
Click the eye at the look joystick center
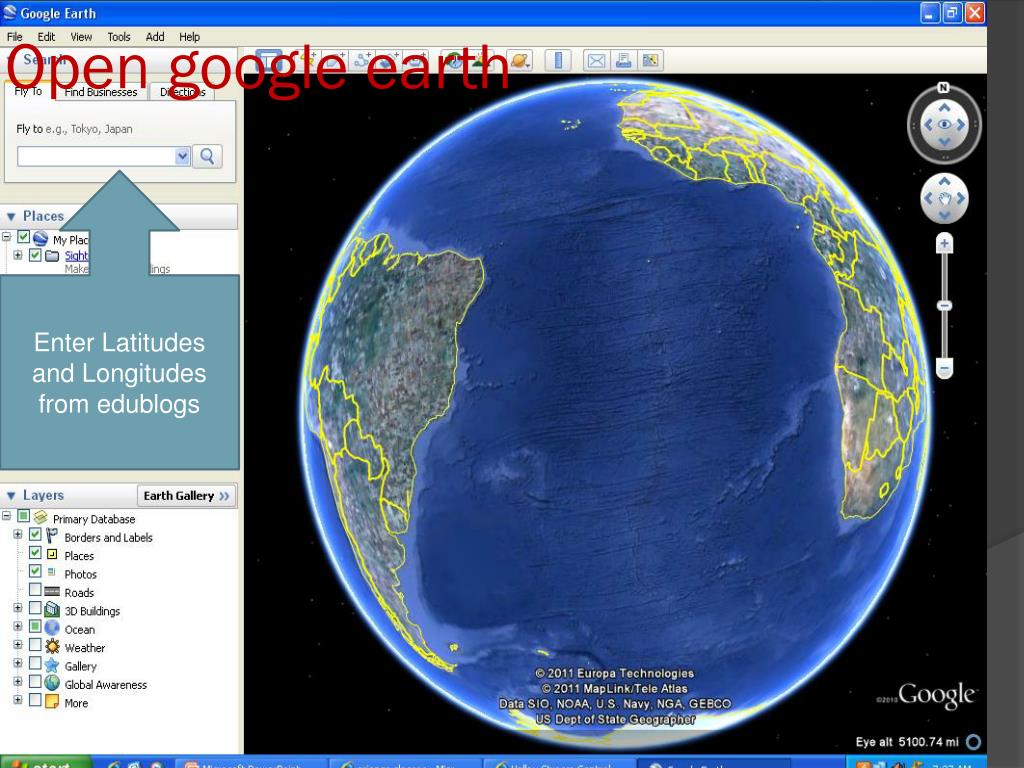(944, 125)
